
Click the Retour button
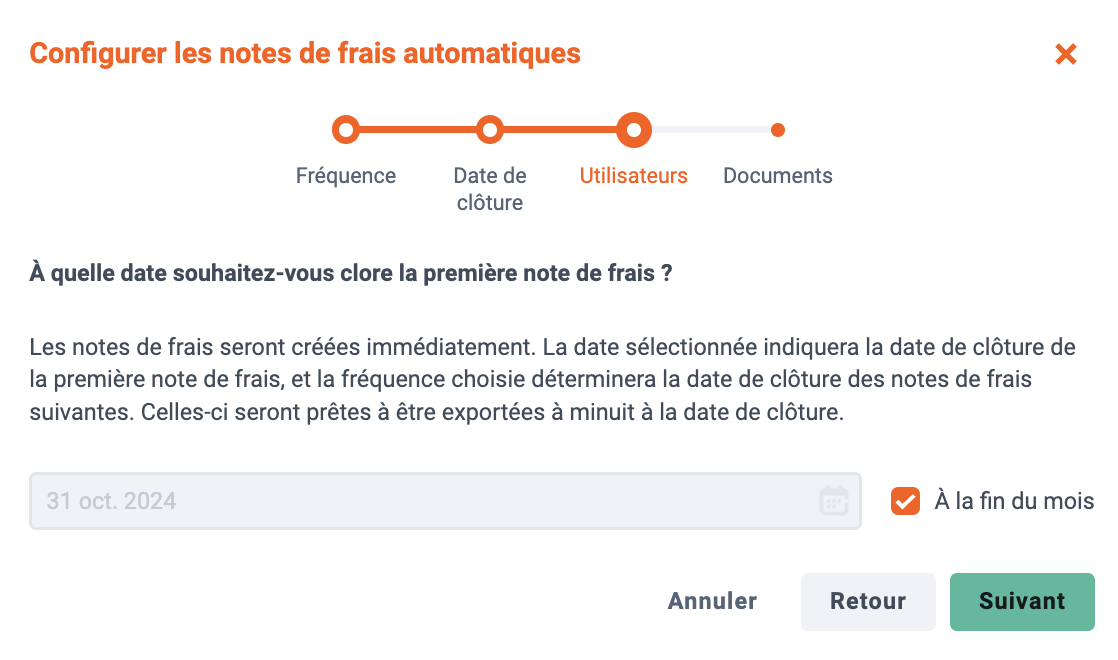coord(868,602)
